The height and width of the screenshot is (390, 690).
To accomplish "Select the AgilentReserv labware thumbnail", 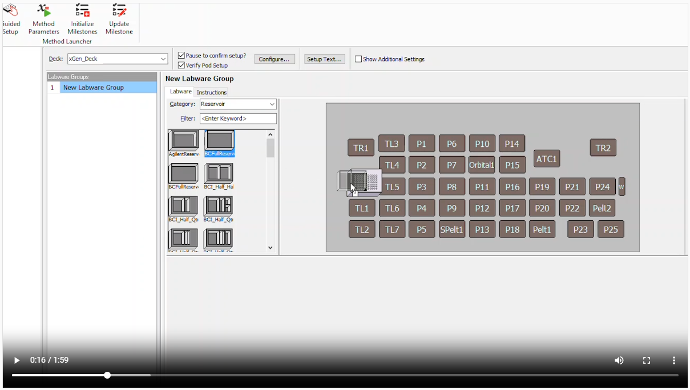I will (184, 143).
